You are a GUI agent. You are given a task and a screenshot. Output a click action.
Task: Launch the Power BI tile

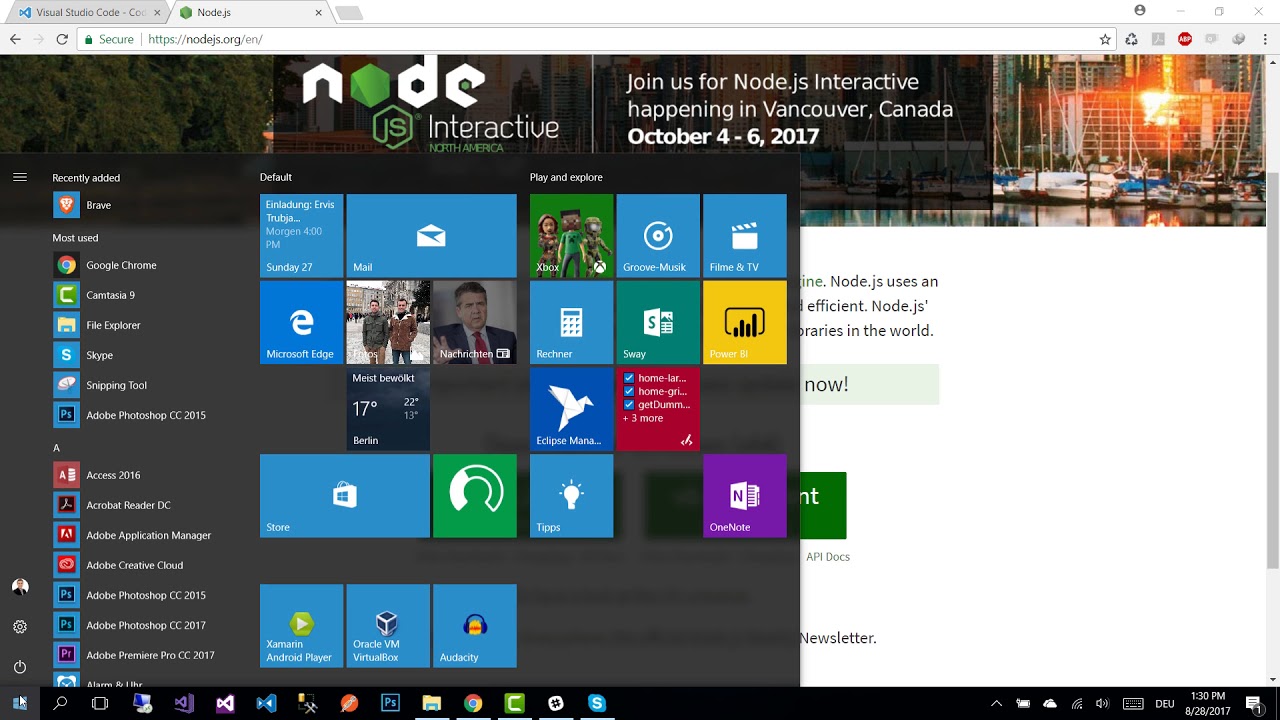pyautogui.click(x=745, y=322)
